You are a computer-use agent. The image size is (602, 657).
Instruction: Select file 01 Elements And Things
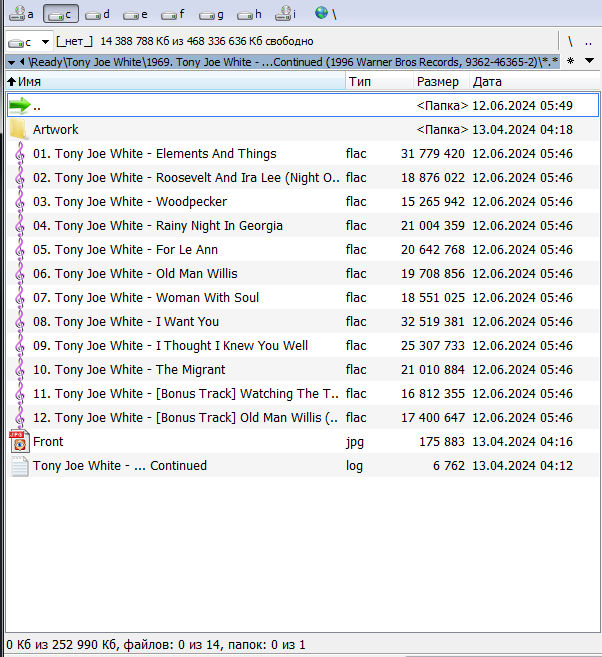pos(303,154)
